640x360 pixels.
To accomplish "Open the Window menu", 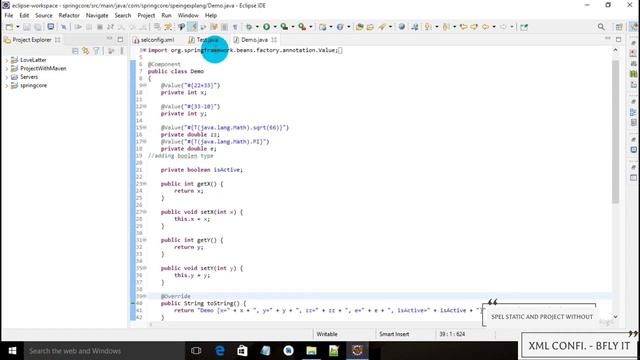I will 188,16.
